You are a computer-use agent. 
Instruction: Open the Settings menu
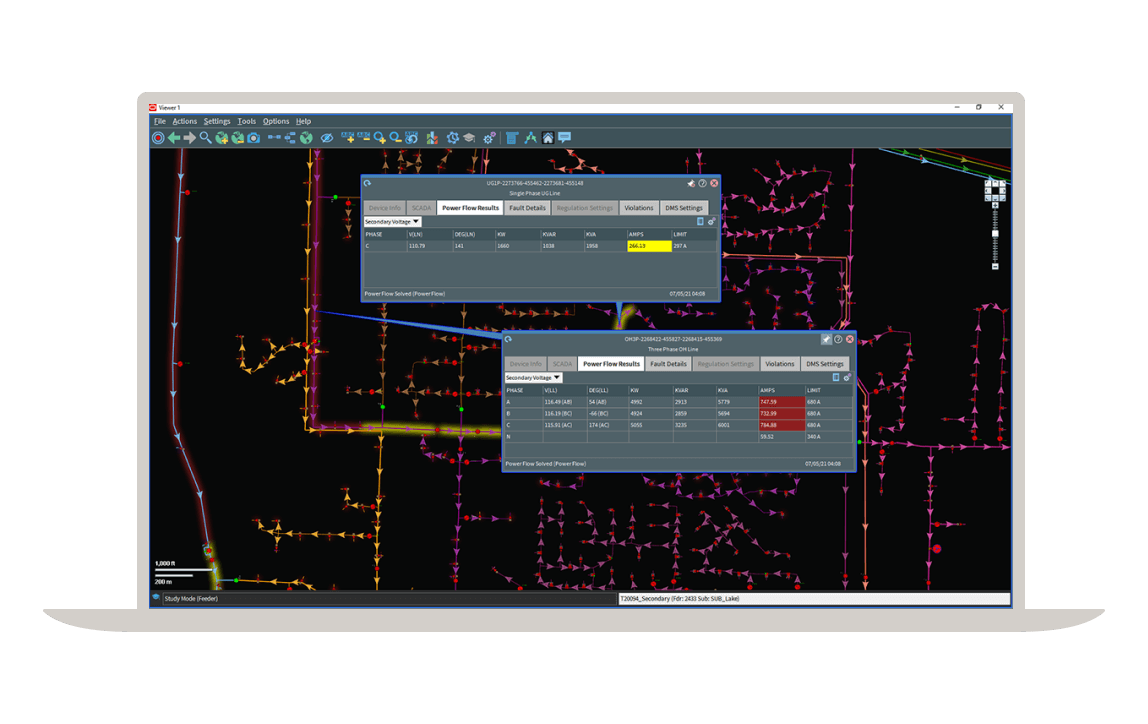[217, 122]
